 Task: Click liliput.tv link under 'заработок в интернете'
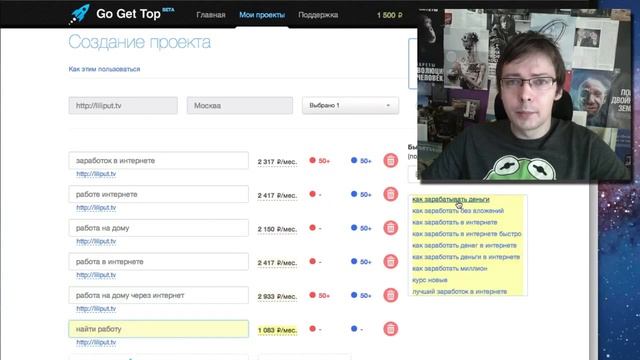pyautogui.click(x=96, y=174)
